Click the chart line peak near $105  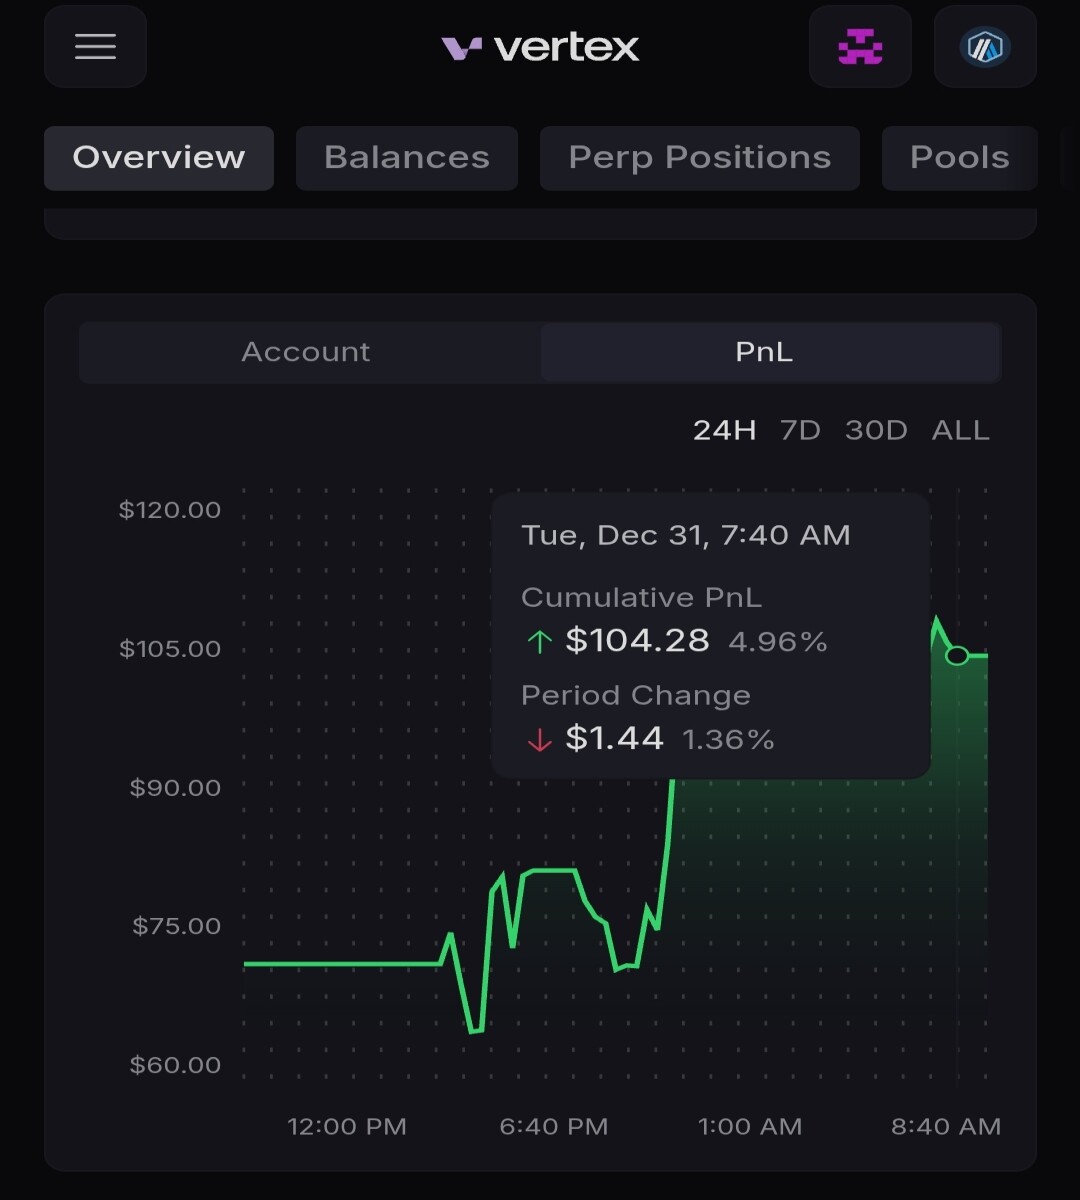point(937,621)
